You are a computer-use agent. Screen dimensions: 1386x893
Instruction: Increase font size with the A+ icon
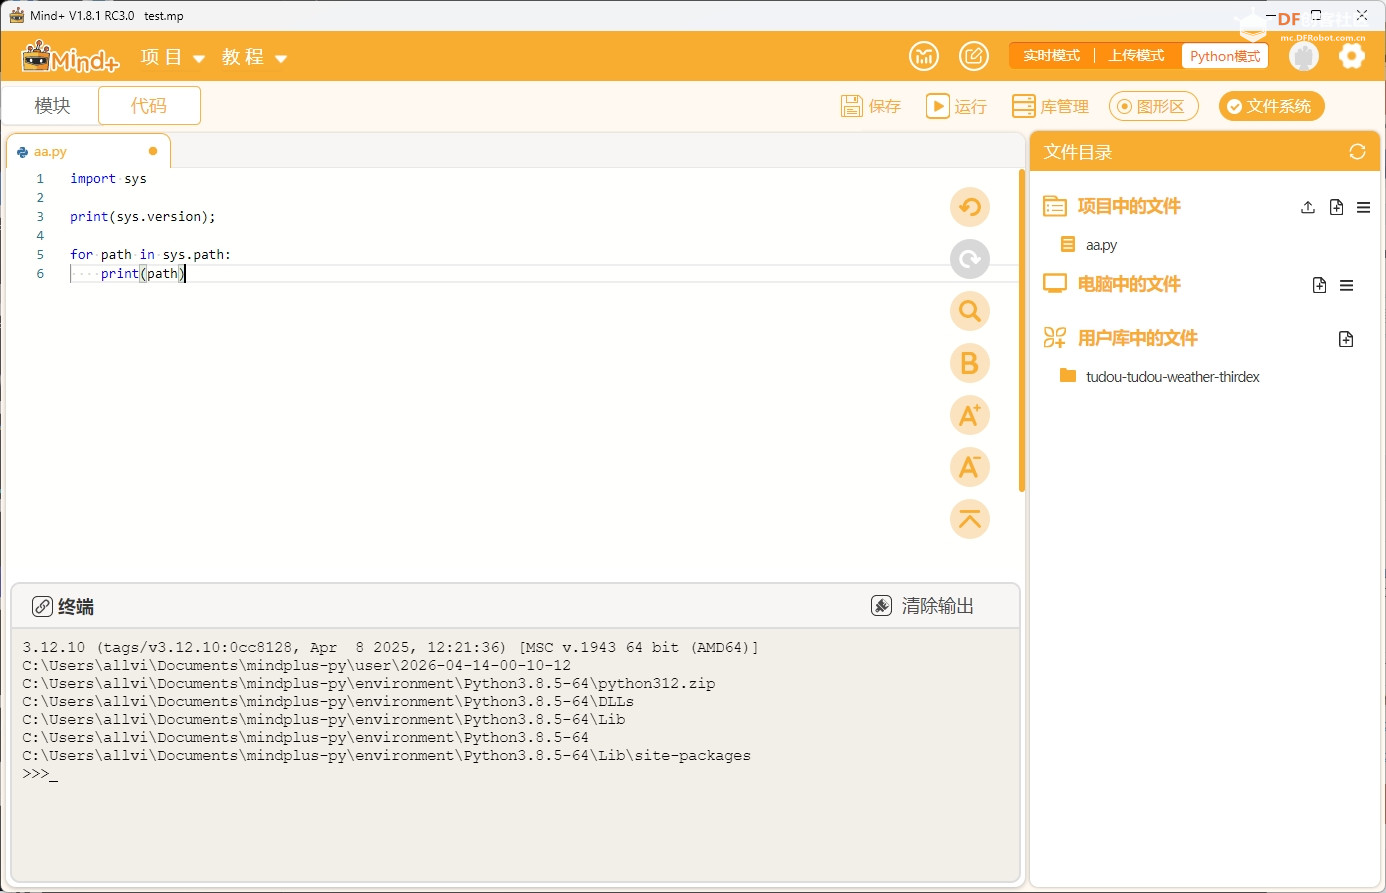click(969, 415)
